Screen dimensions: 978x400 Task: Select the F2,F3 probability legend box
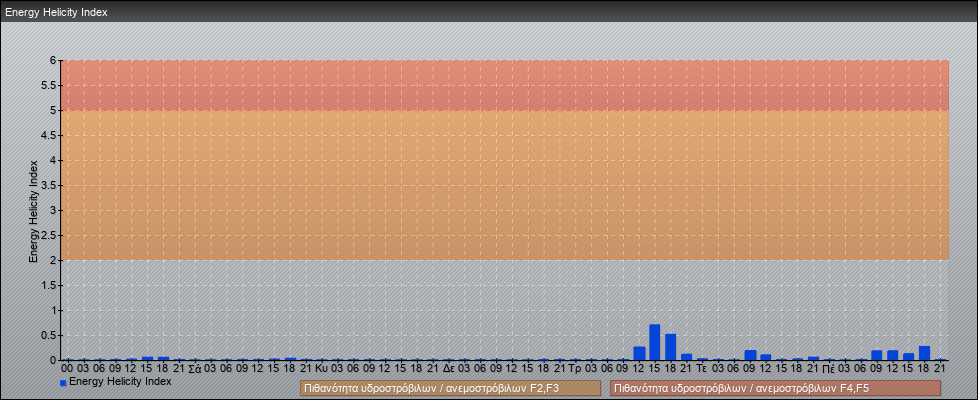pyautogui.click(x=450, y=388)
